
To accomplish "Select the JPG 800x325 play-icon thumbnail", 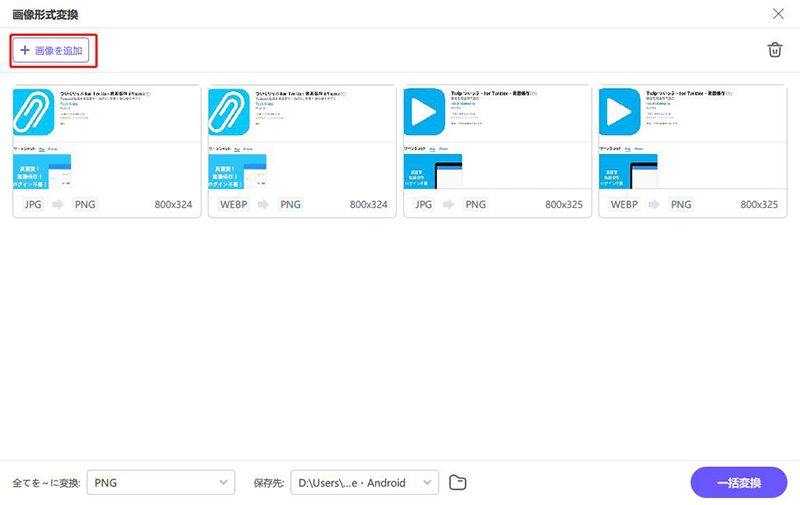I will pos(497,138).
